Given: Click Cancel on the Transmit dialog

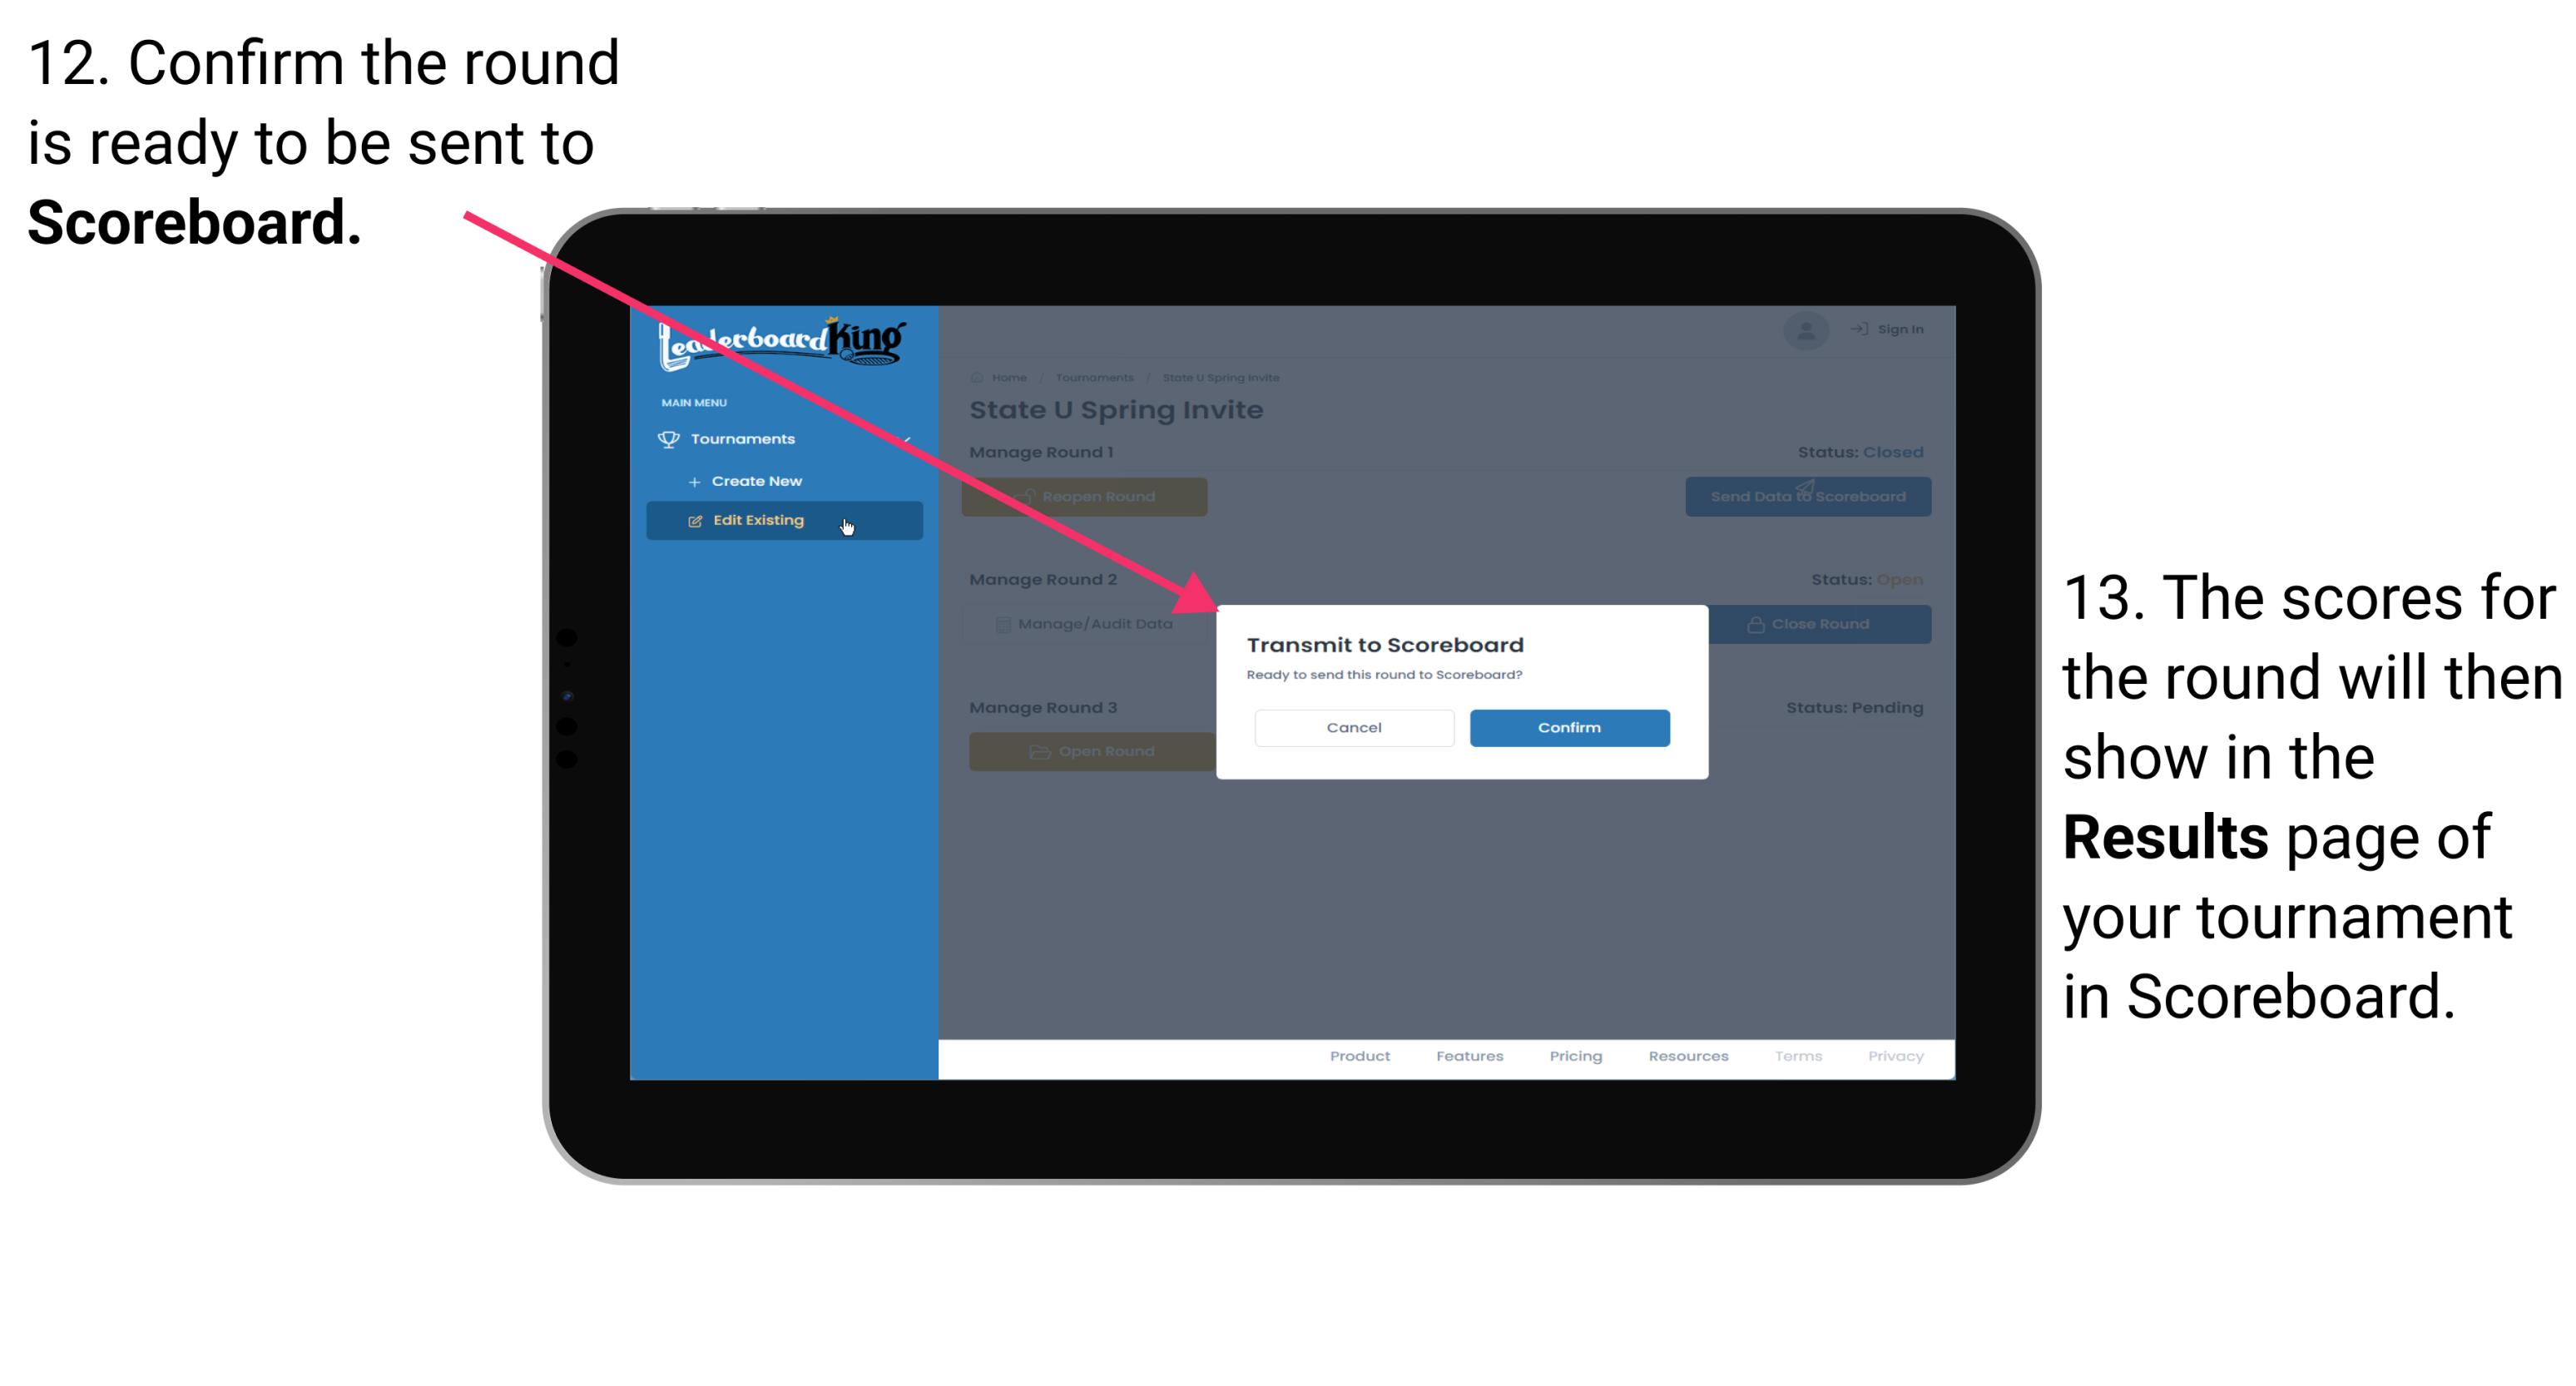Looking at the screenshot, I should click(1354, 725).
